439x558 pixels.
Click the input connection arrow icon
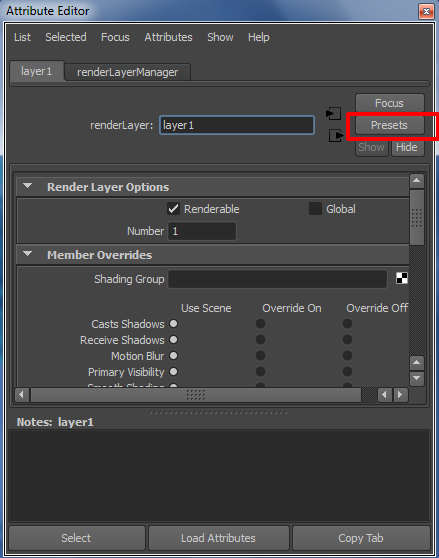pyautogui.click(x=333, y=114)
